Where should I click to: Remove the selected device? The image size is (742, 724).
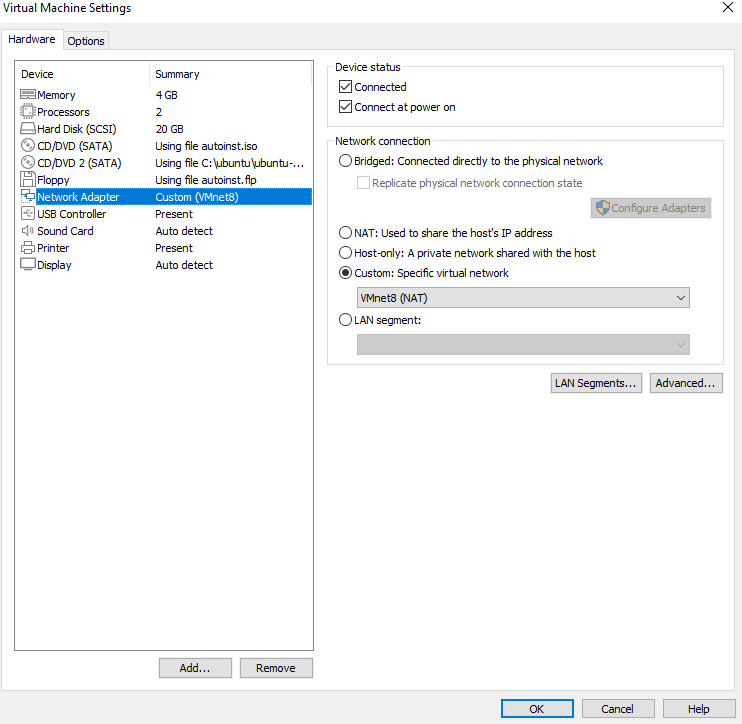276,668
